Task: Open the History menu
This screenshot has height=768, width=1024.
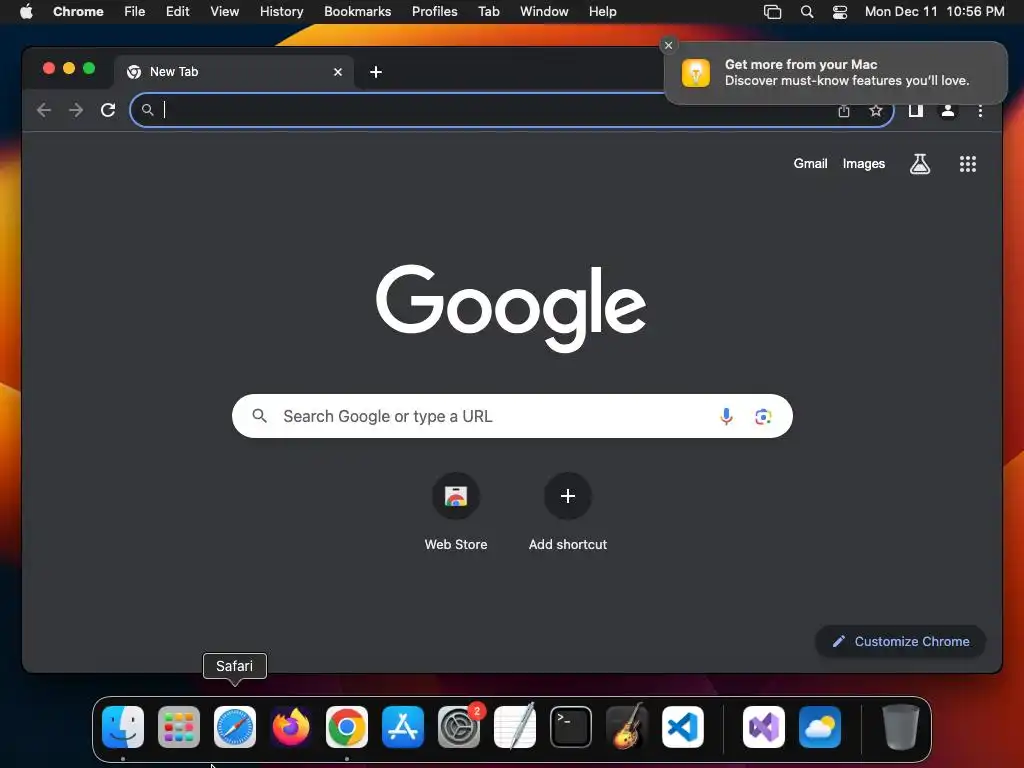Action: (281, 12)
